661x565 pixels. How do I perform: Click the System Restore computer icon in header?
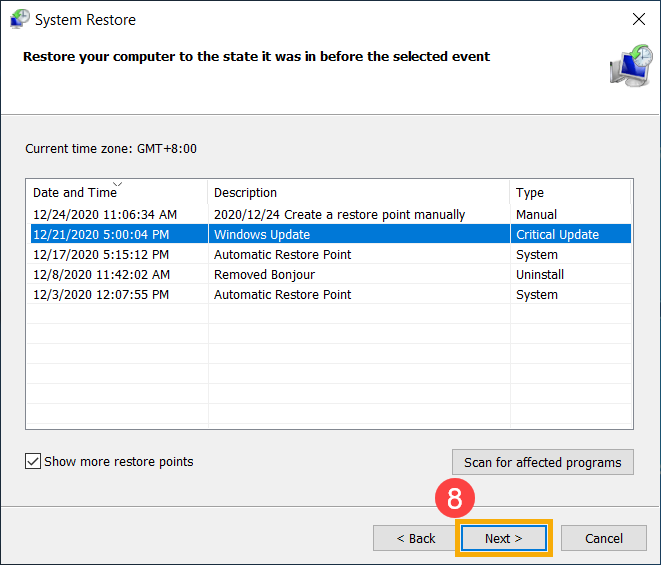630,65
